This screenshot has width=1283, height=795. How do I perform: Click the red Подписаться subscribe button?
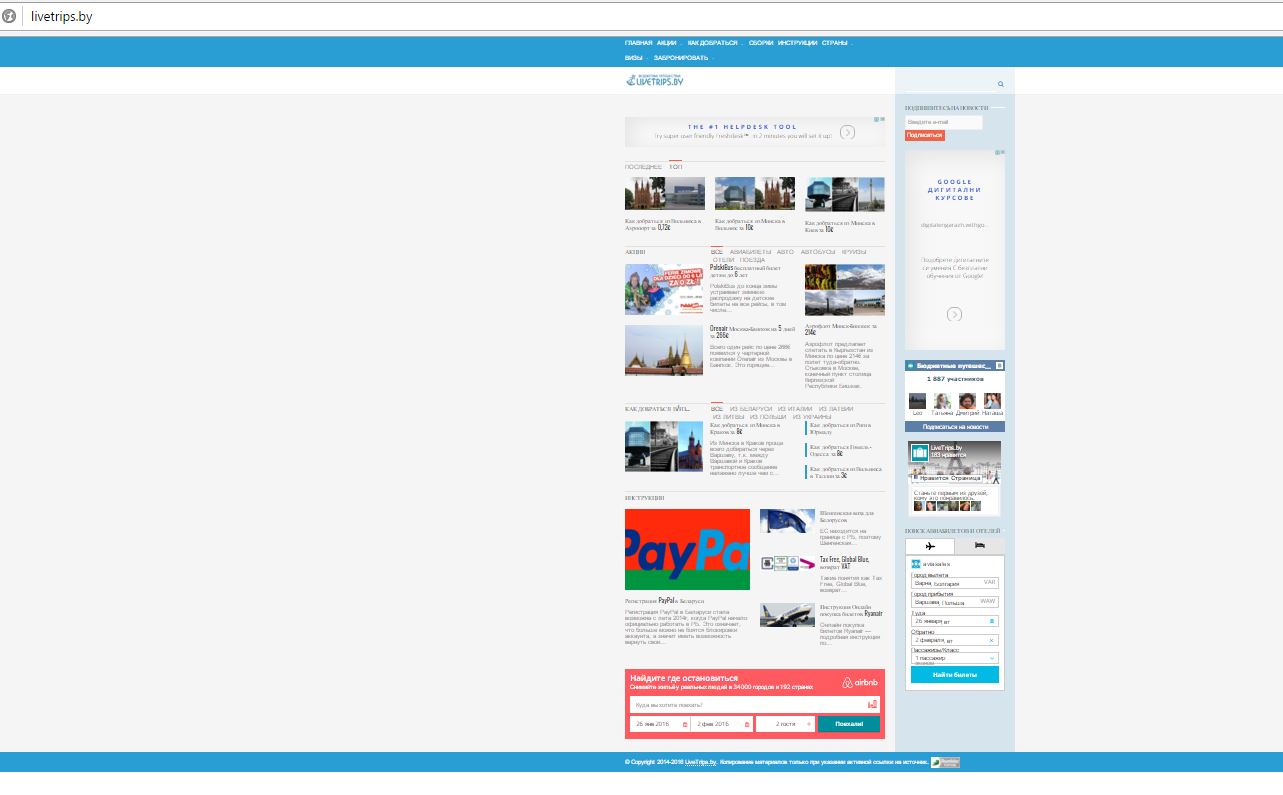[x=925, y=135]
